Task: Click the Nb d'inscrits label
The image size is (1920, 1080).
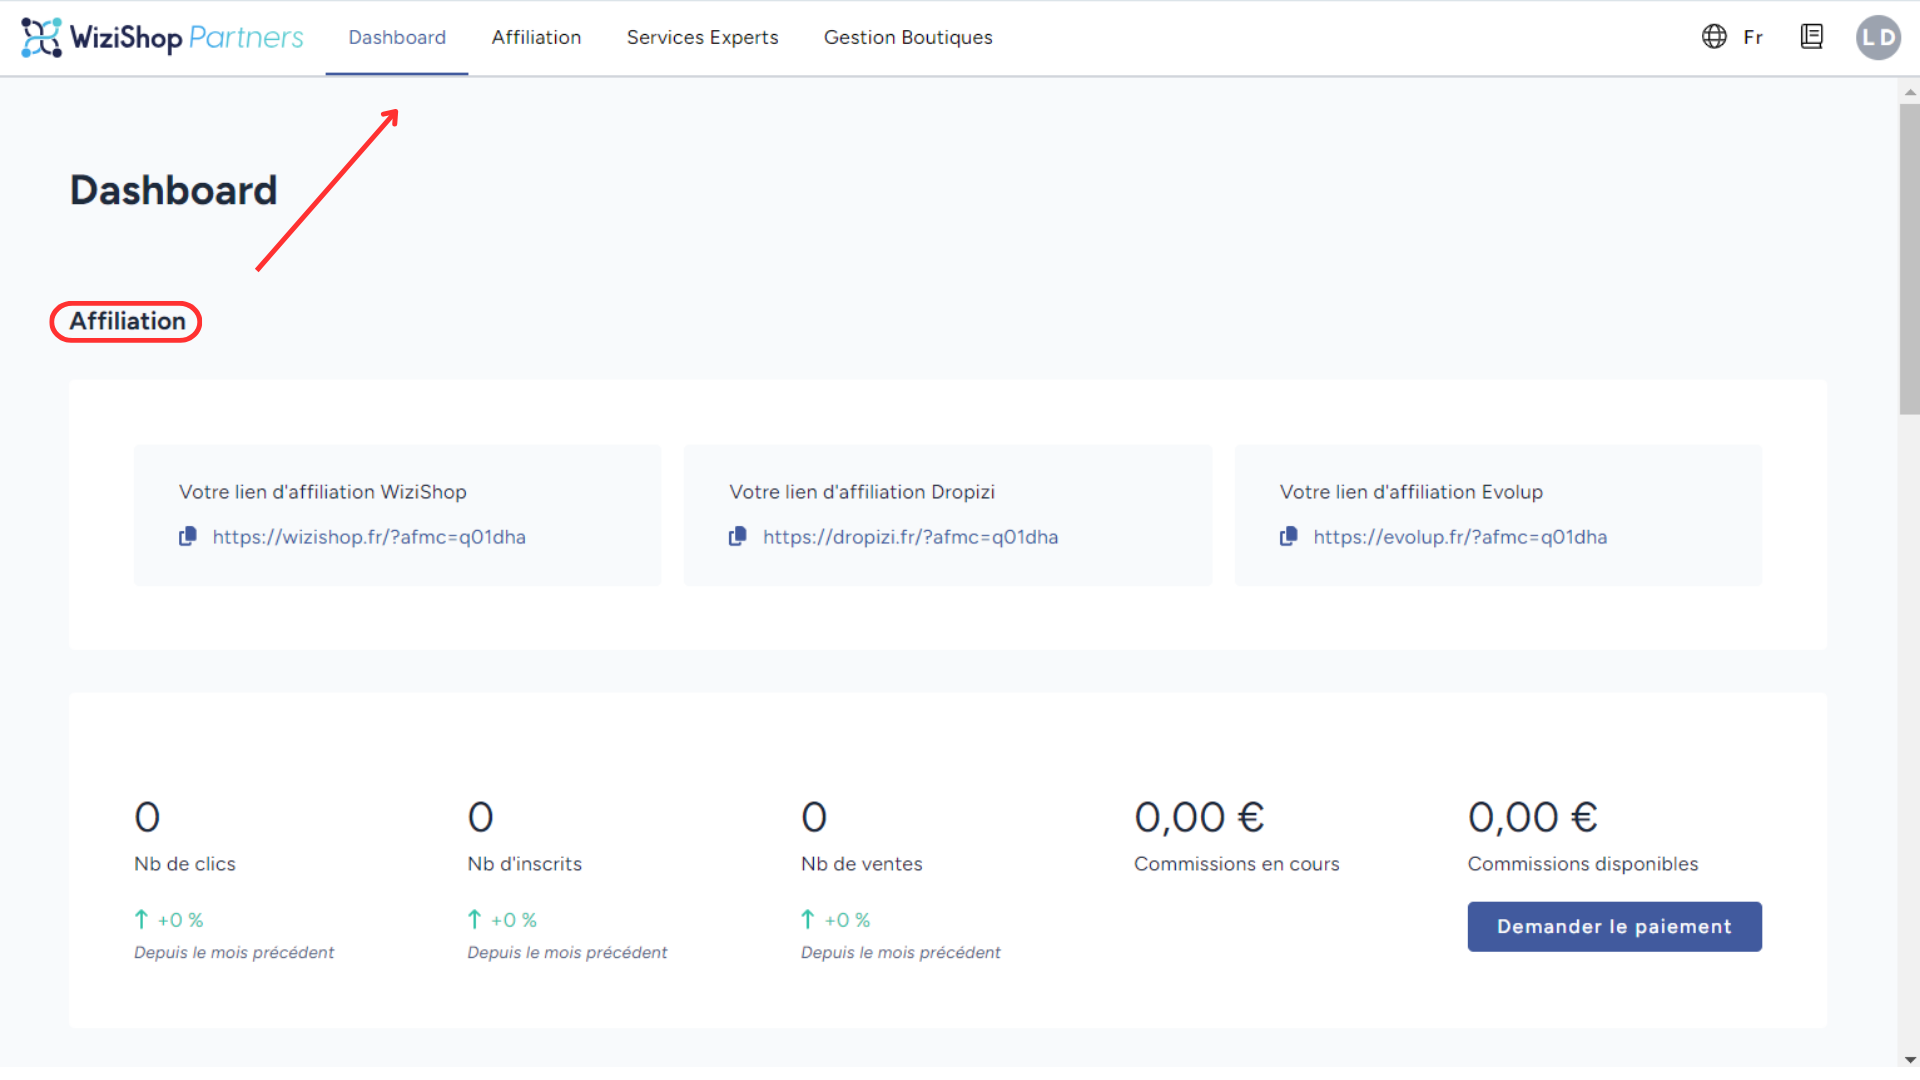Action: click(x=524, y=864)
